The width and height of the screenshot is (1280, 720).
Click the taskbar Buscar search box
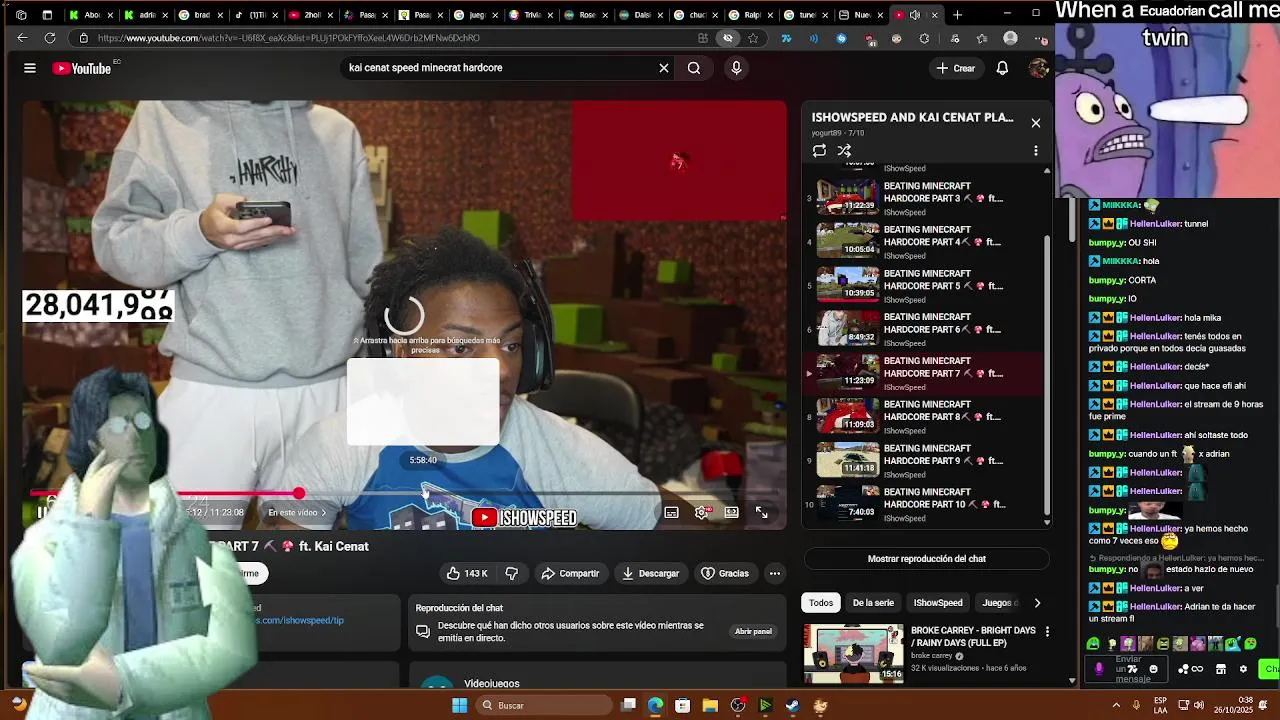click(543, 705)
